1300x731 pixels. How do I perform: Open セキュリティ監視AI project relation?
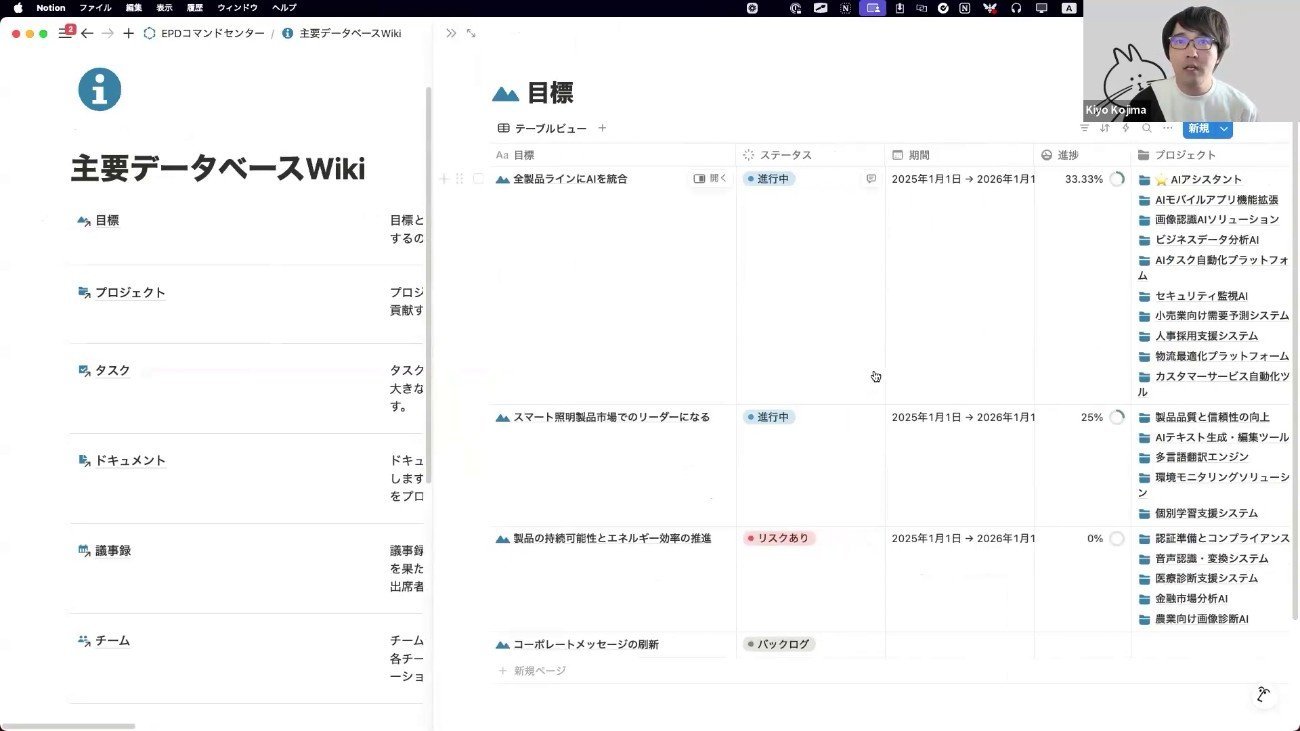click(x=1193, y=296)
